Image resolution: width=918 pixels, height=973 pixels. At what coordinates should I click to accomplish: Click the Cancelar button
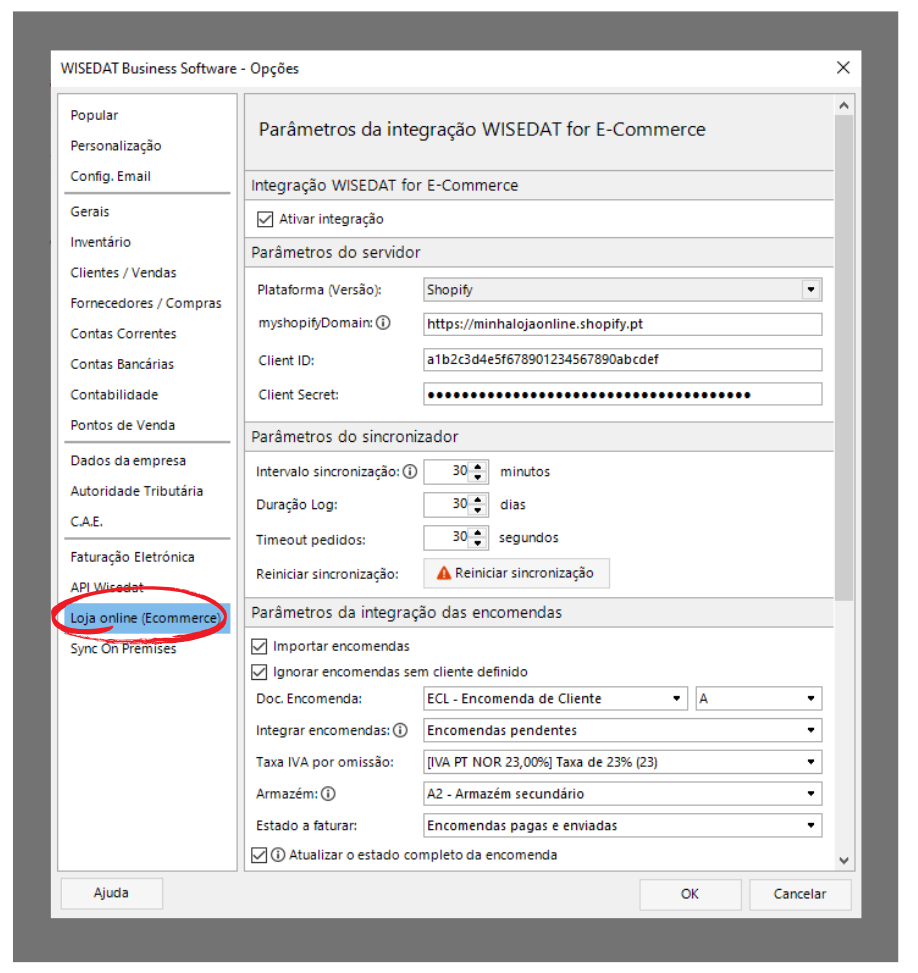(800, 894)
